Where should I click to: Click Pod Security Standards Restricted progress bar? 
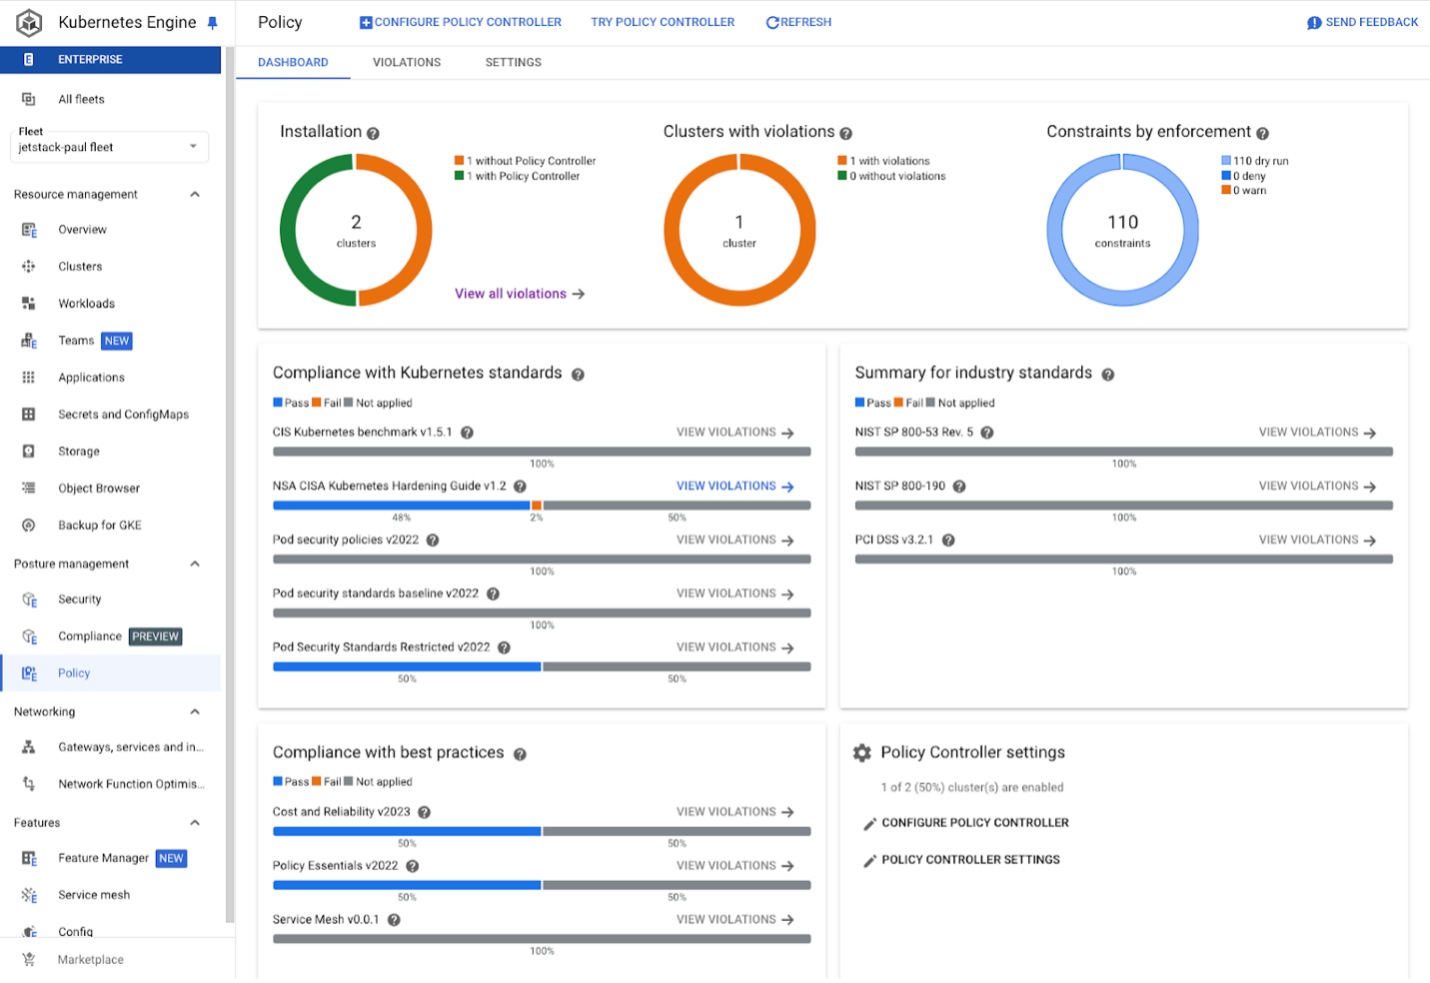542,667
